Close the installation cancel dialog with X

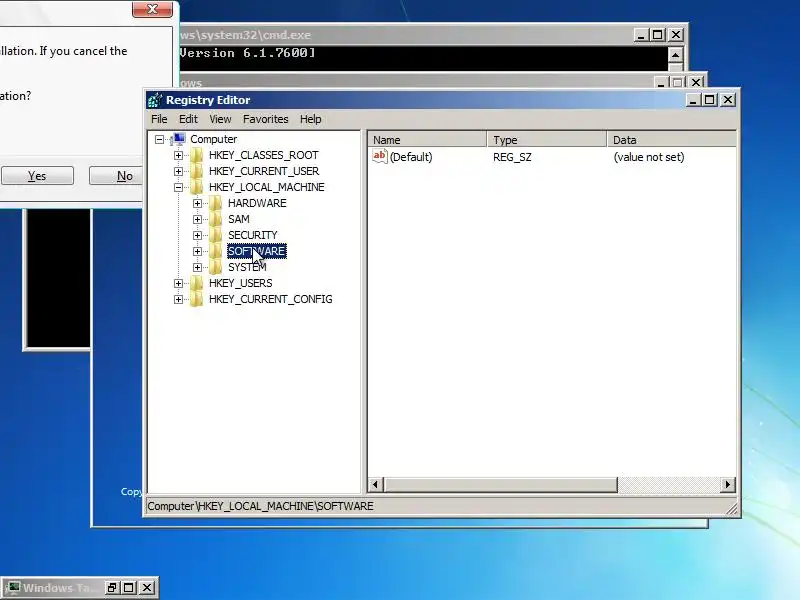coord(152,9)
